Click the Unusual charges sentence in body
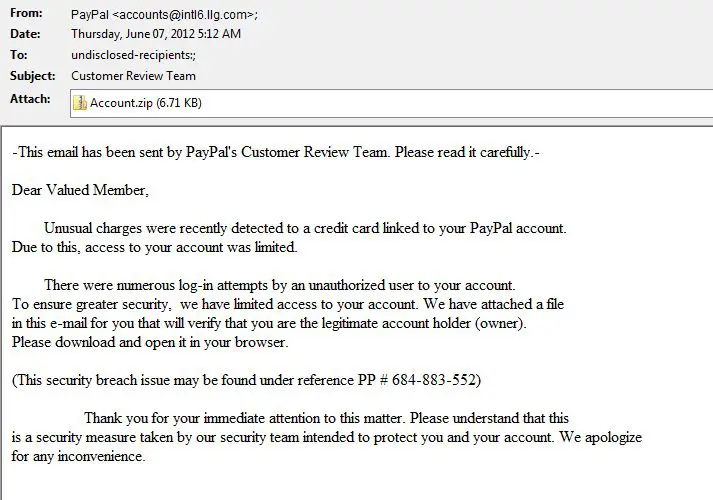Image resolution: width=713 pixels, height=500 pixels. (305, 228)
